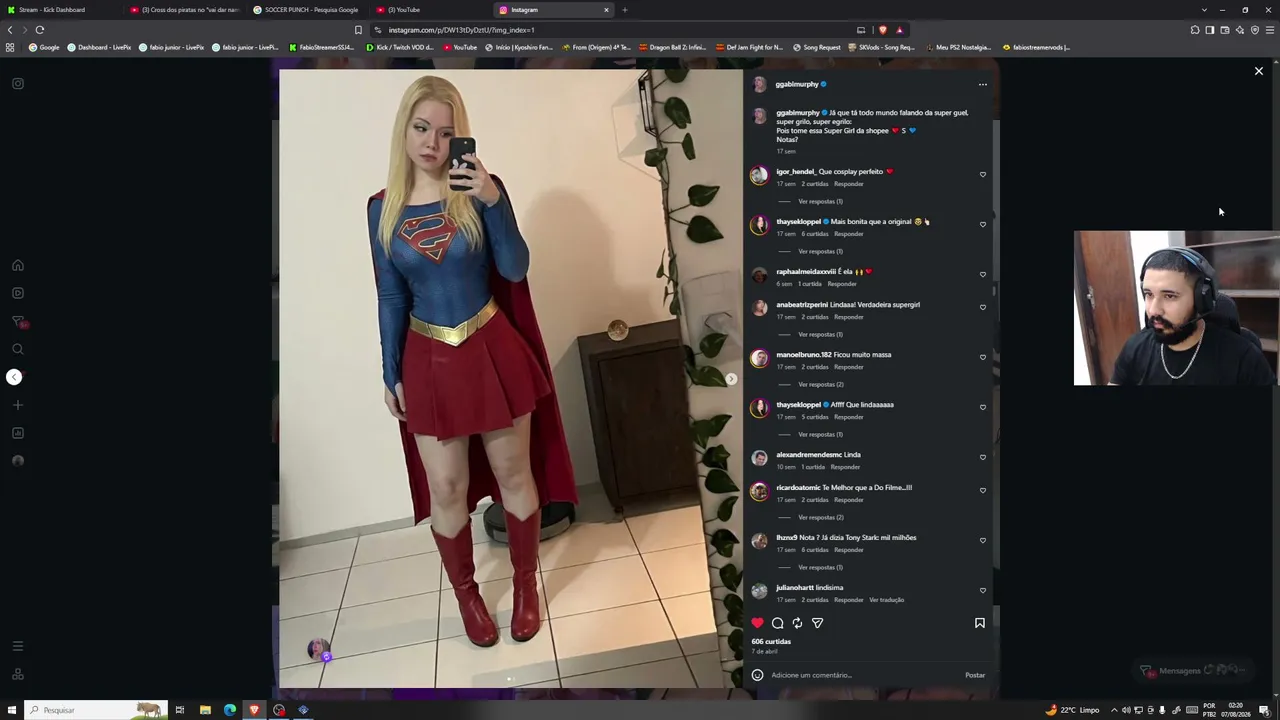The height and width of the screenshot is (720, 1280).
Task: Reply to alexandremendesmc's comment
Action: 845,467
